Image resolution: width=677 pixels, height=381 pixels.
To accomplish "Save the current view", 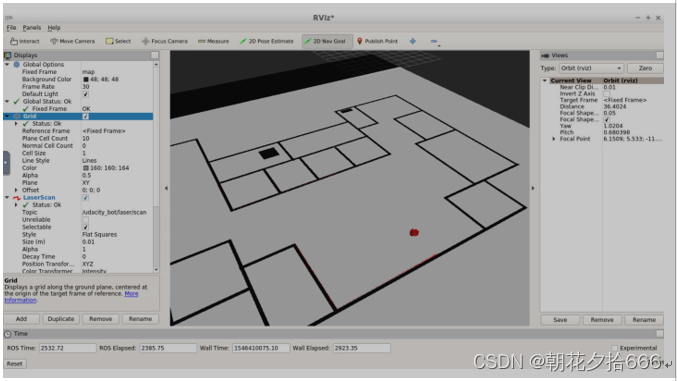I will (560, 320).
